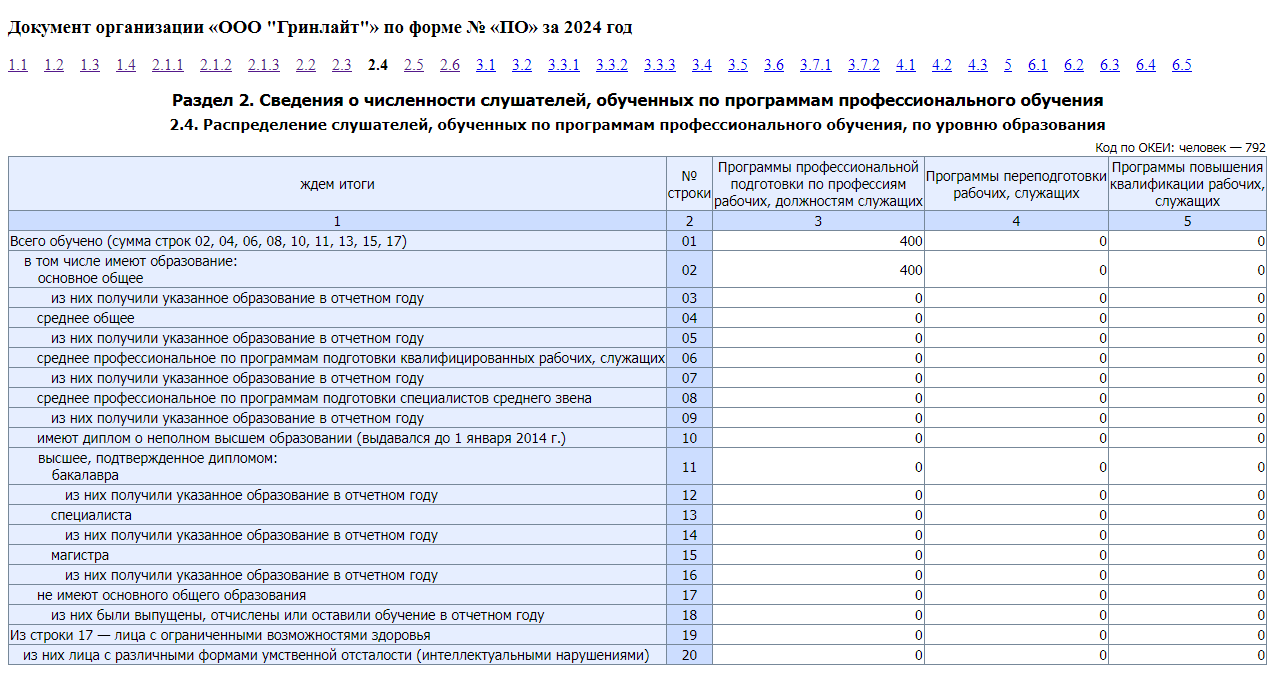Go to section 2.1.2
The height and width of the screenshot is (682, 1287).
click(216, 65)
